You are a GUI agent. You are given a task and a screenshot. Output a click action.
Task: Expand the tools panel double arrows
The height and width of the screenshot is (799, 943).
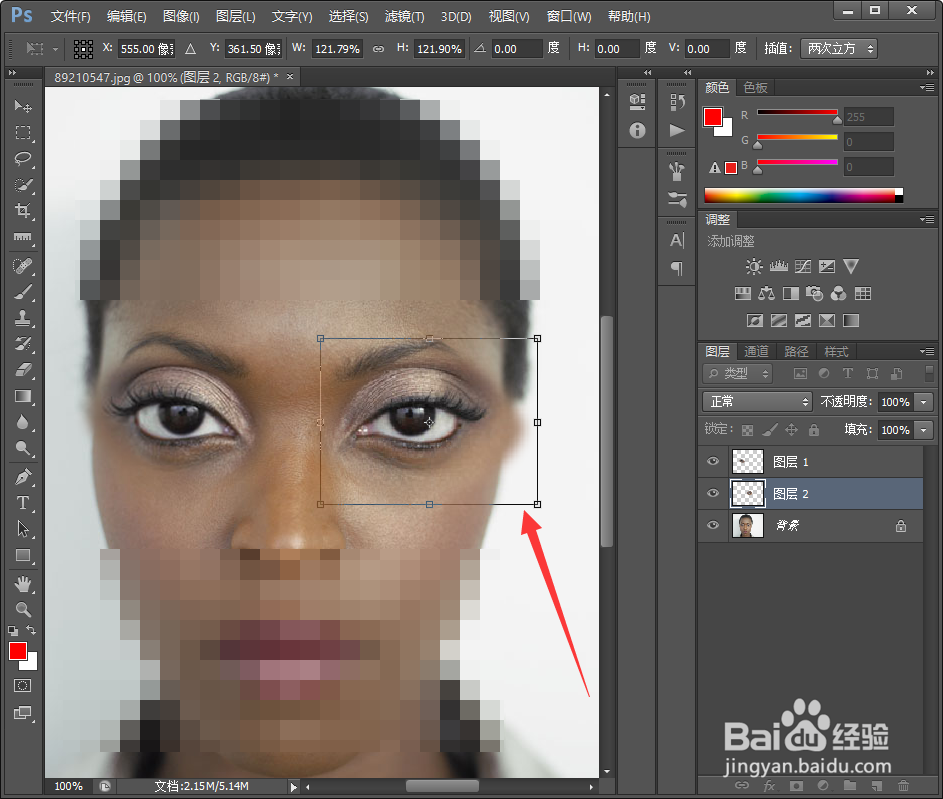(x=12, y=72)
